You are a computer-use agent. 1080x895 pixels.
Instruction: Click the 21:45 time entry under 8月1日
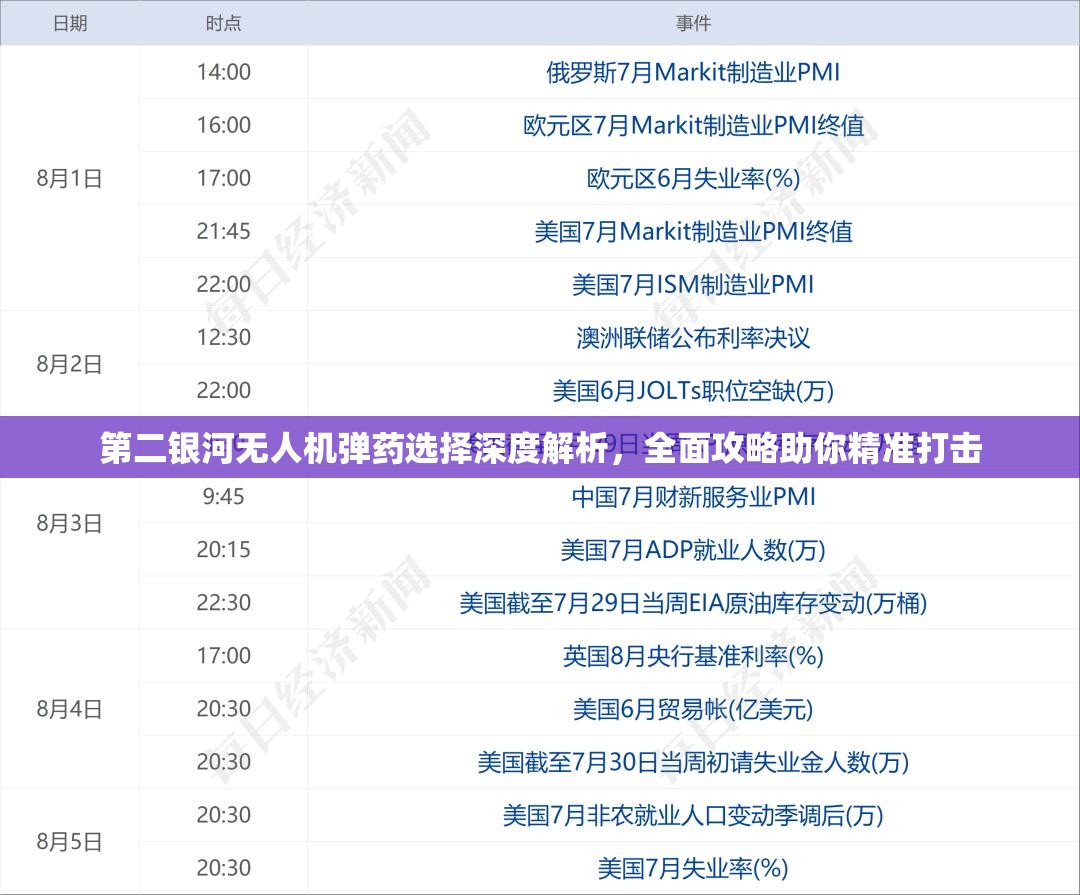(x=224, y=231)
